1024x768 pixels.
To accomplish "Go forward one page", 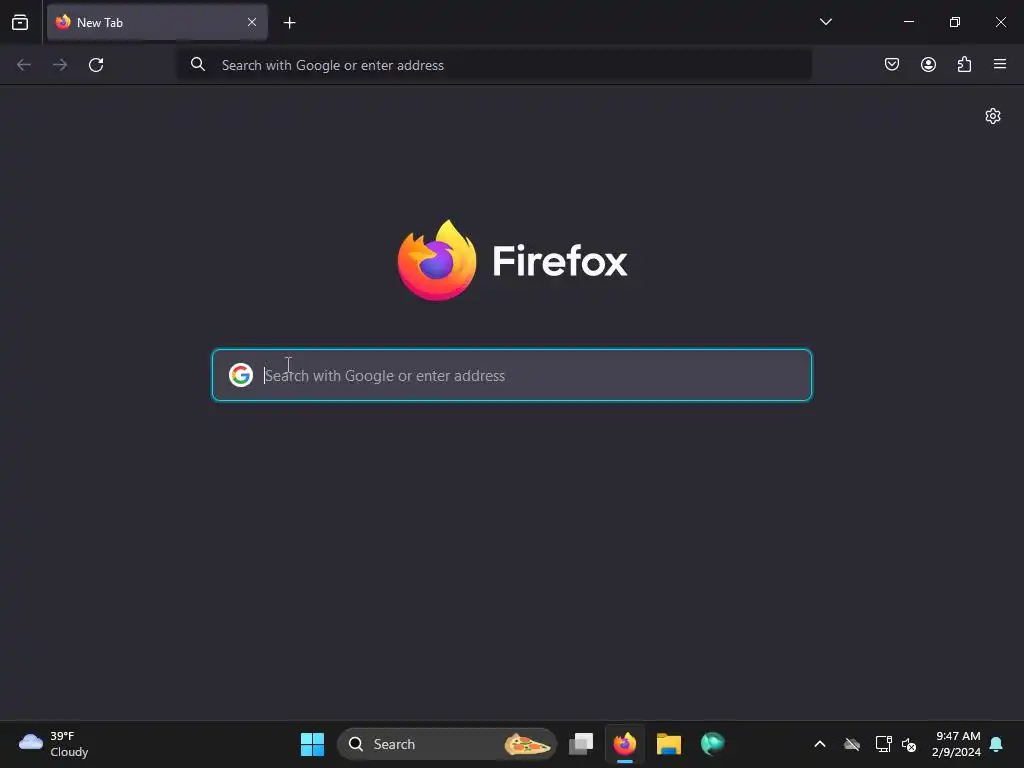I will pyautogui.click(x=60, y=65).
